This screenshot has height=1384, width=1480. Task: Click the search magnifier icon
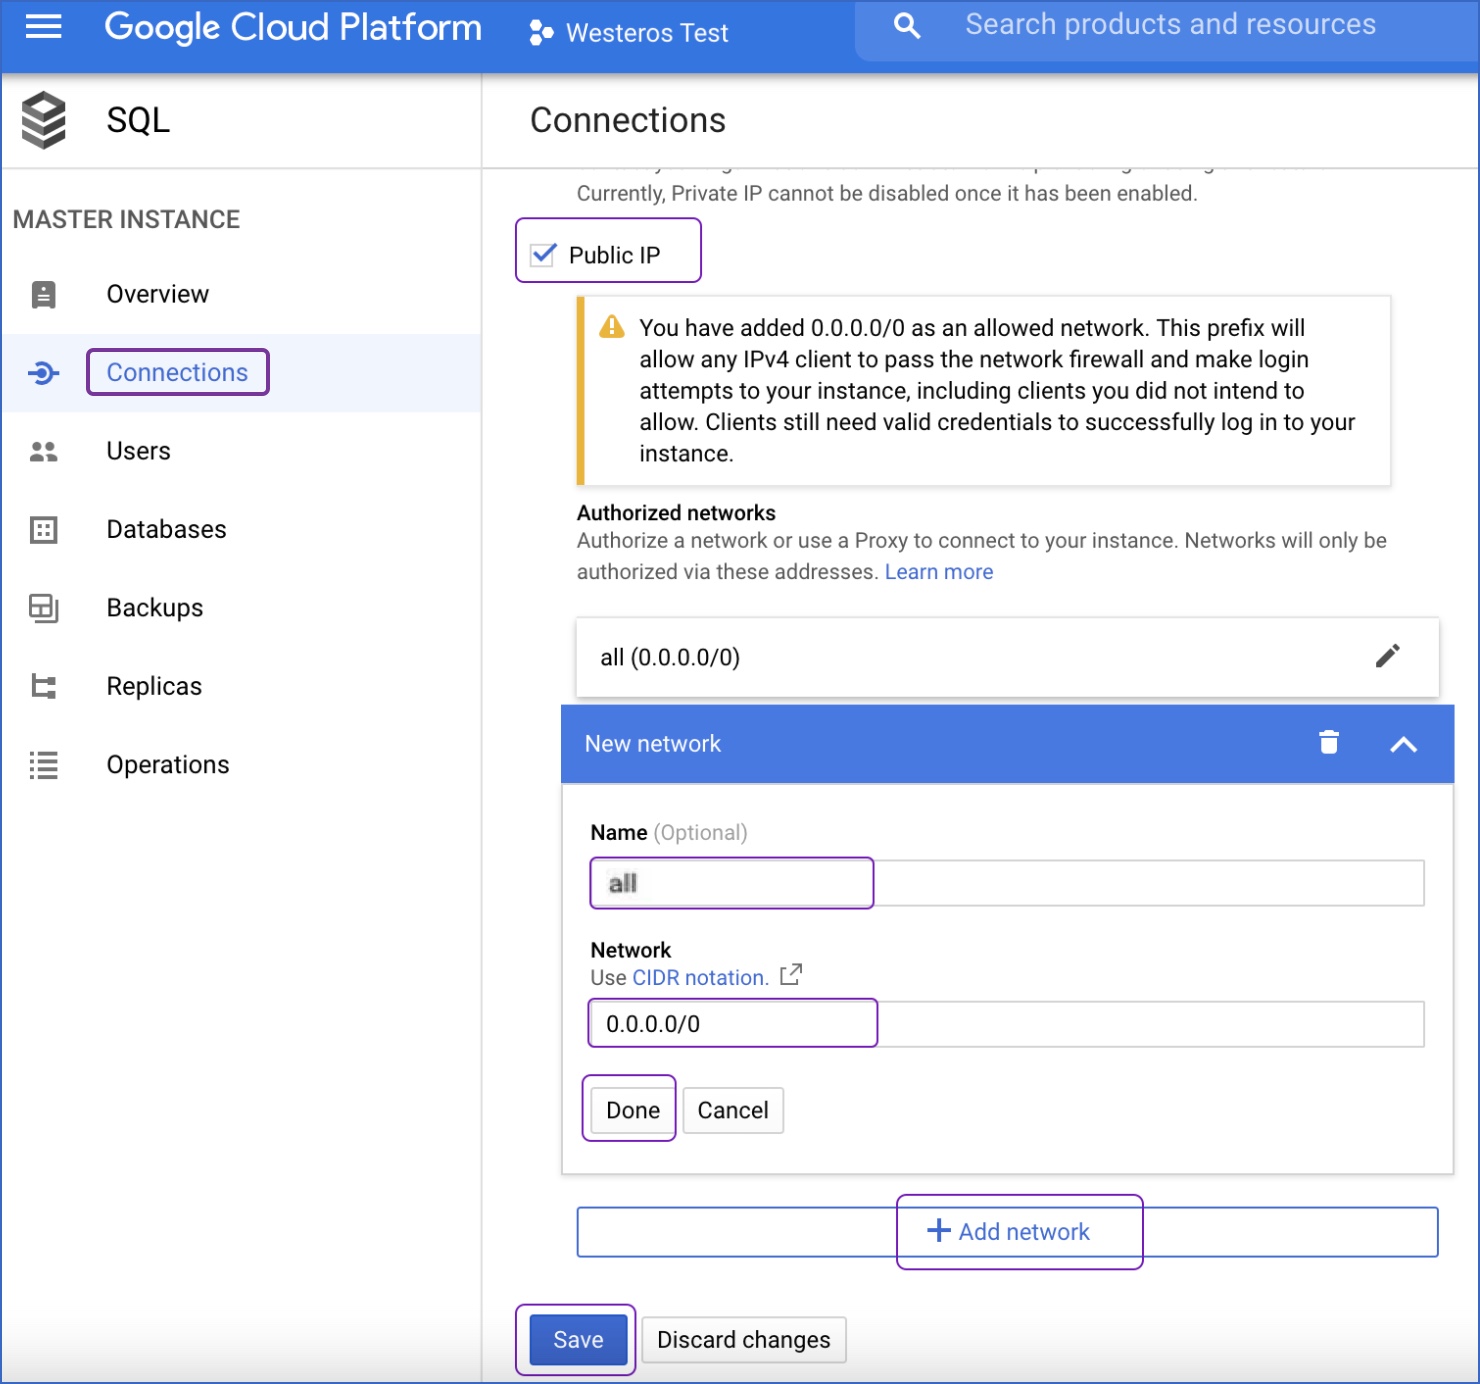click(x=905, y=25)
